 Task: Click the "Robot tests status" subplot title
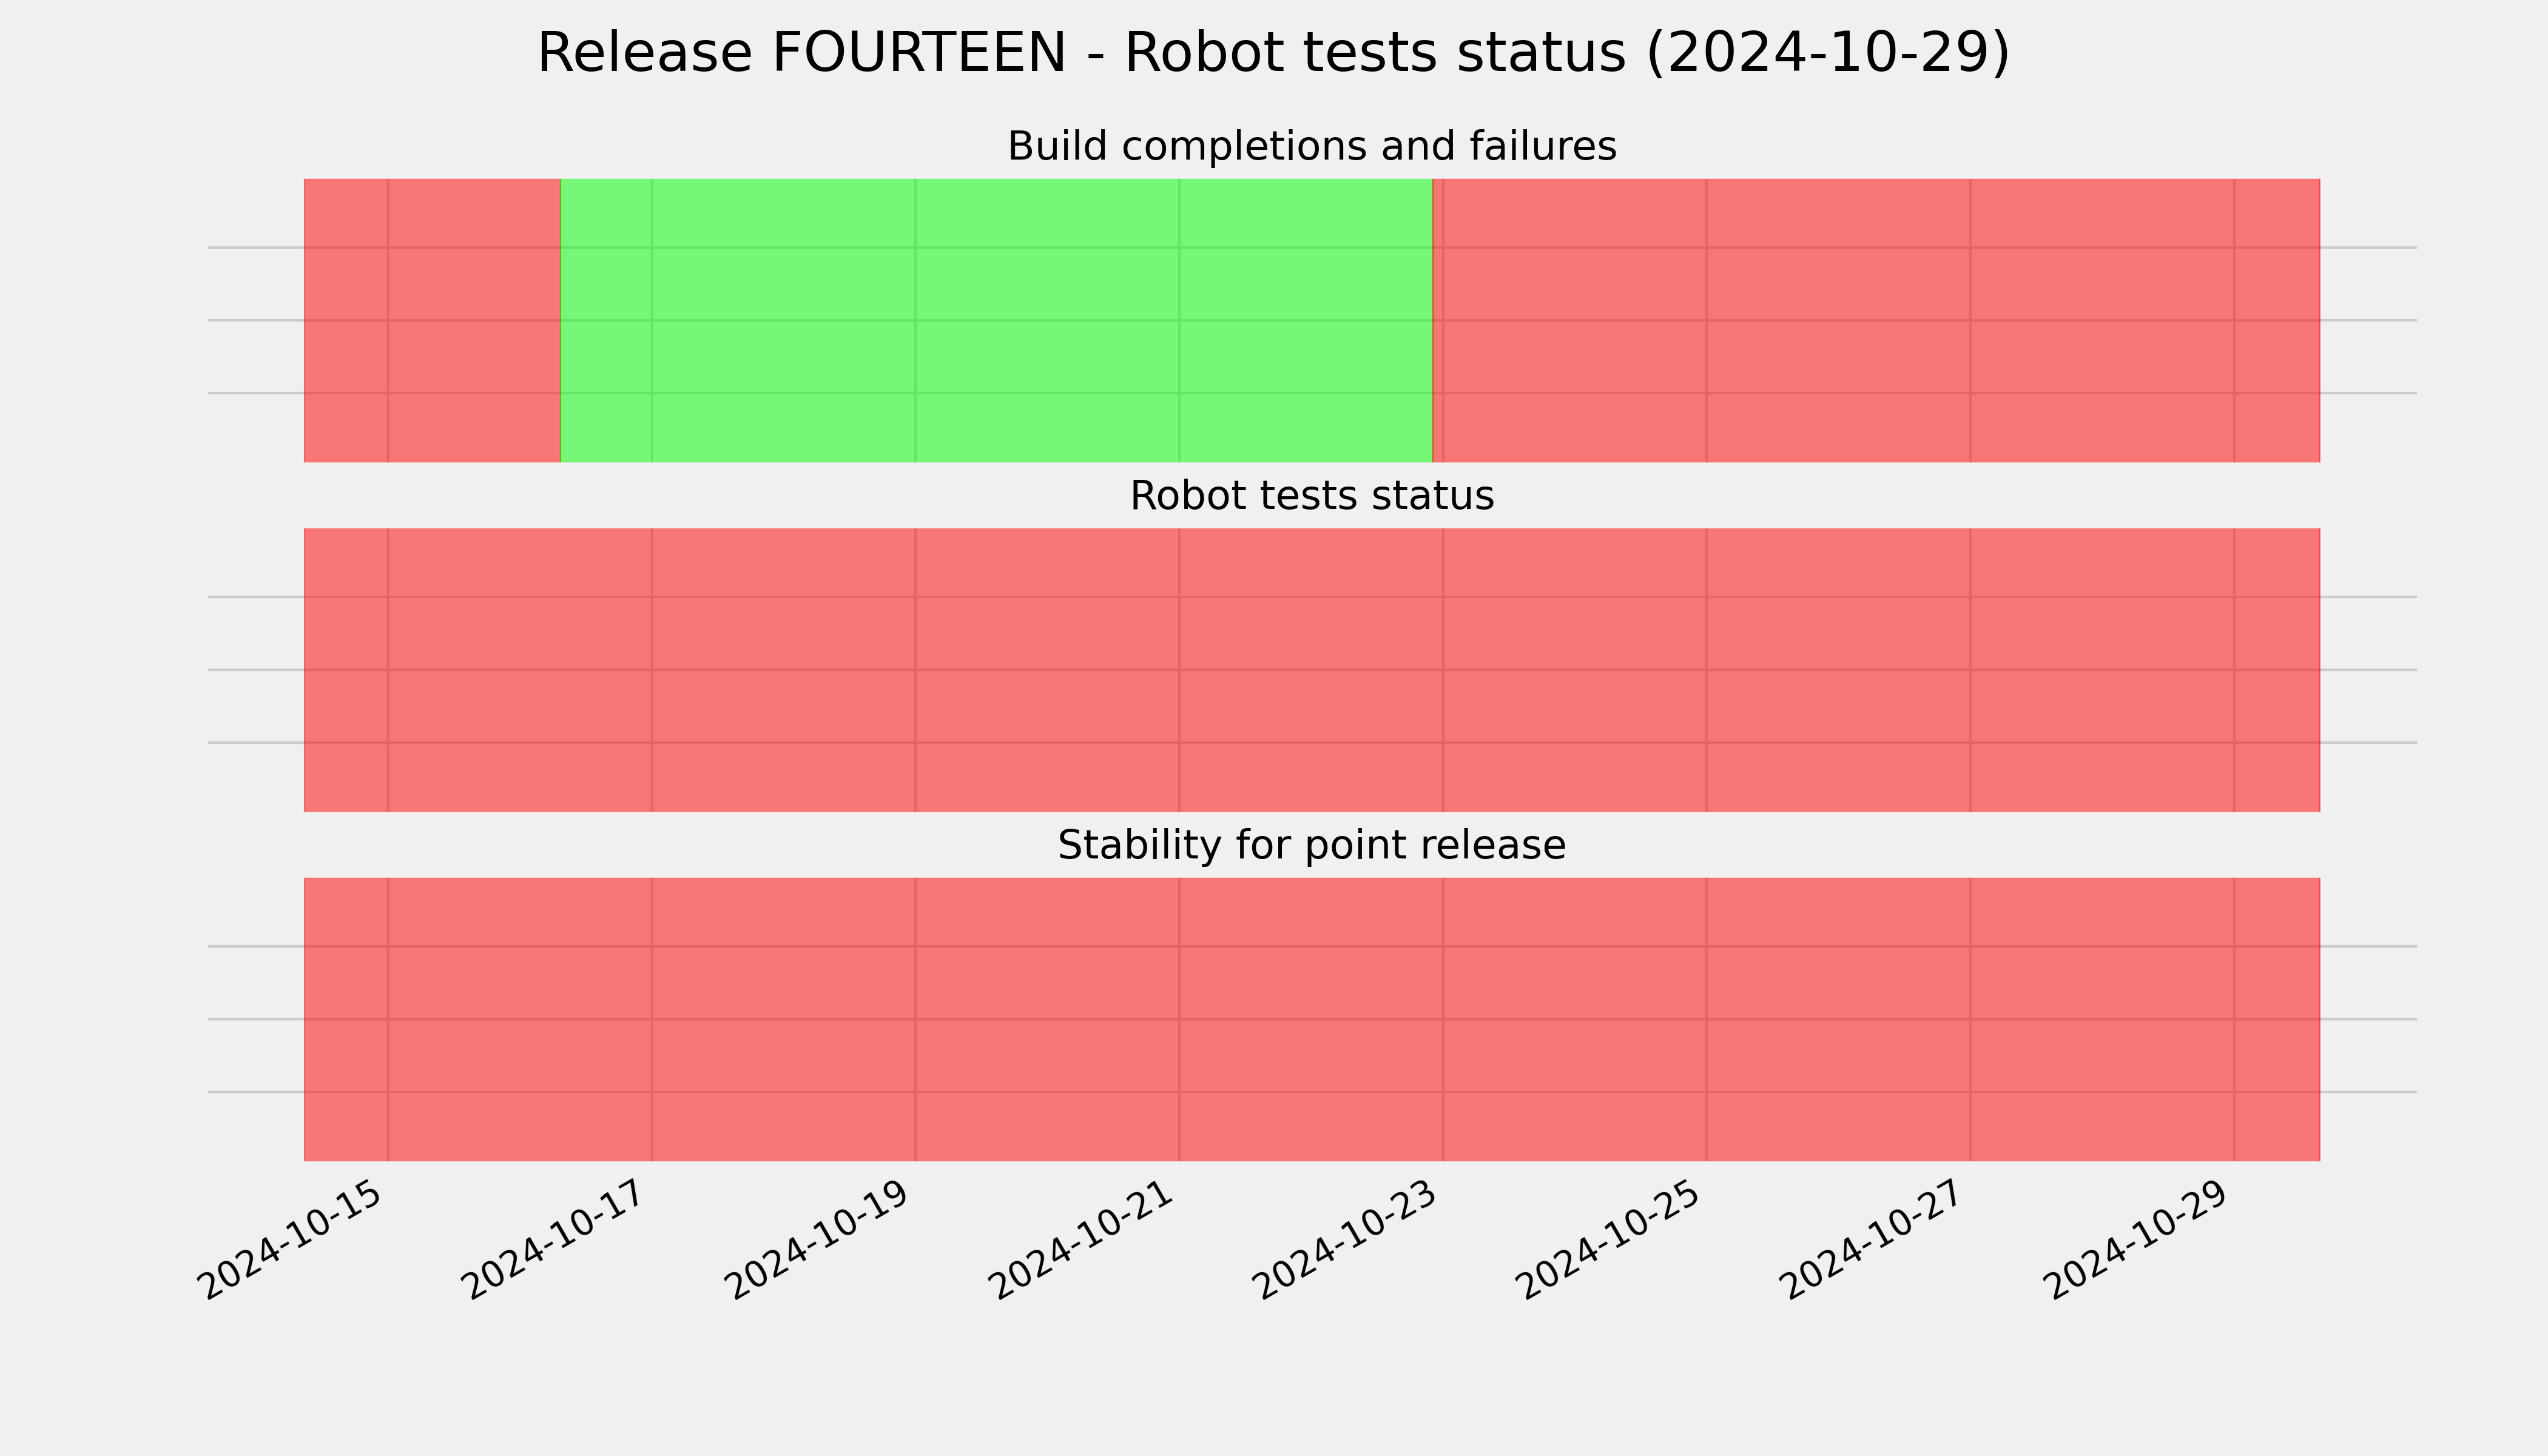click(1311, 496)
